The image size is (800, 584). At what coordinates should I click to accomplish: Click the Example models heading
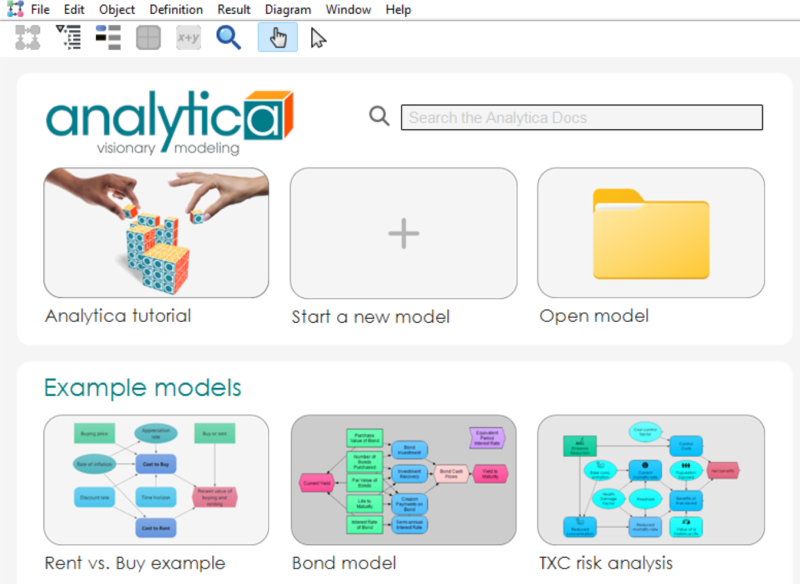point(143,388)
